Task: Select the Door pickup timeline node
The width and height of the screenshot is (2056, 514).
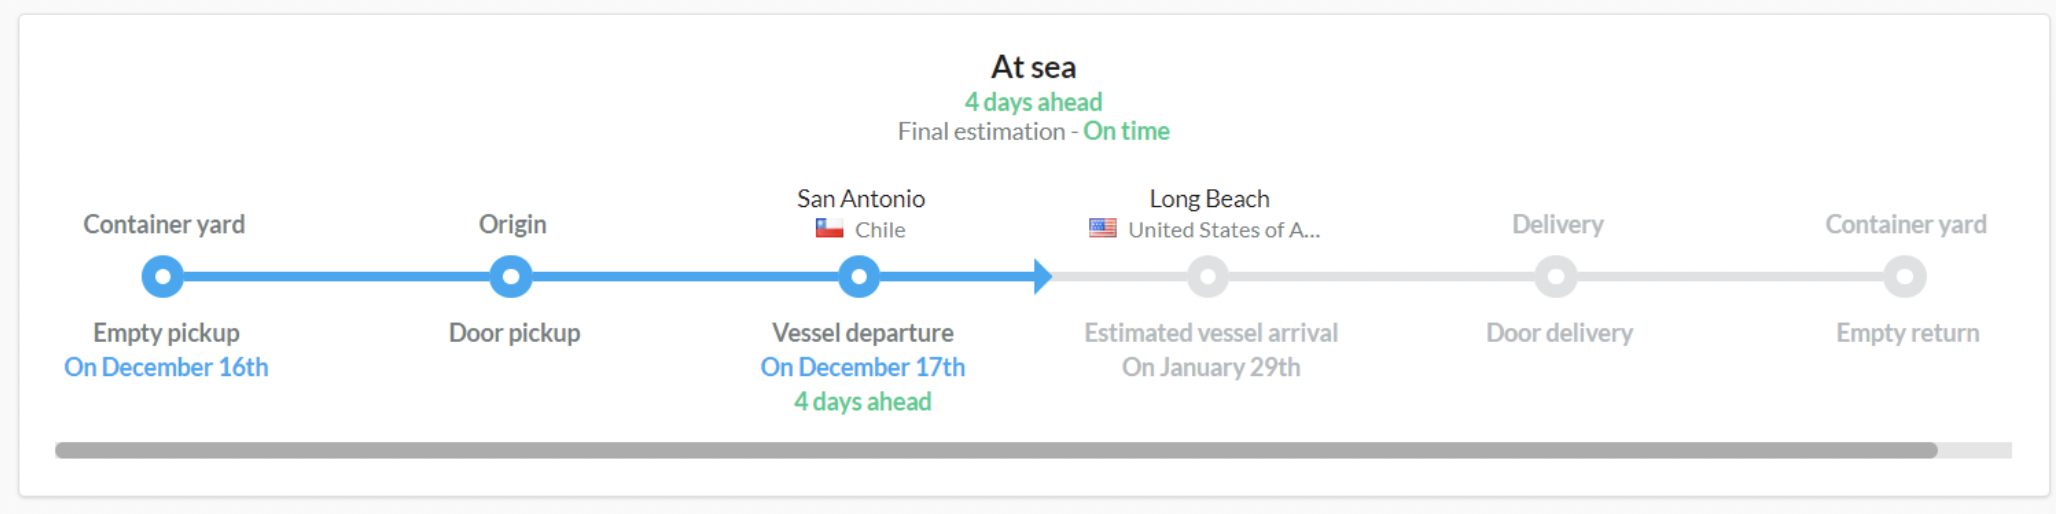Action: pyautogui.click(x=511, y=277)
